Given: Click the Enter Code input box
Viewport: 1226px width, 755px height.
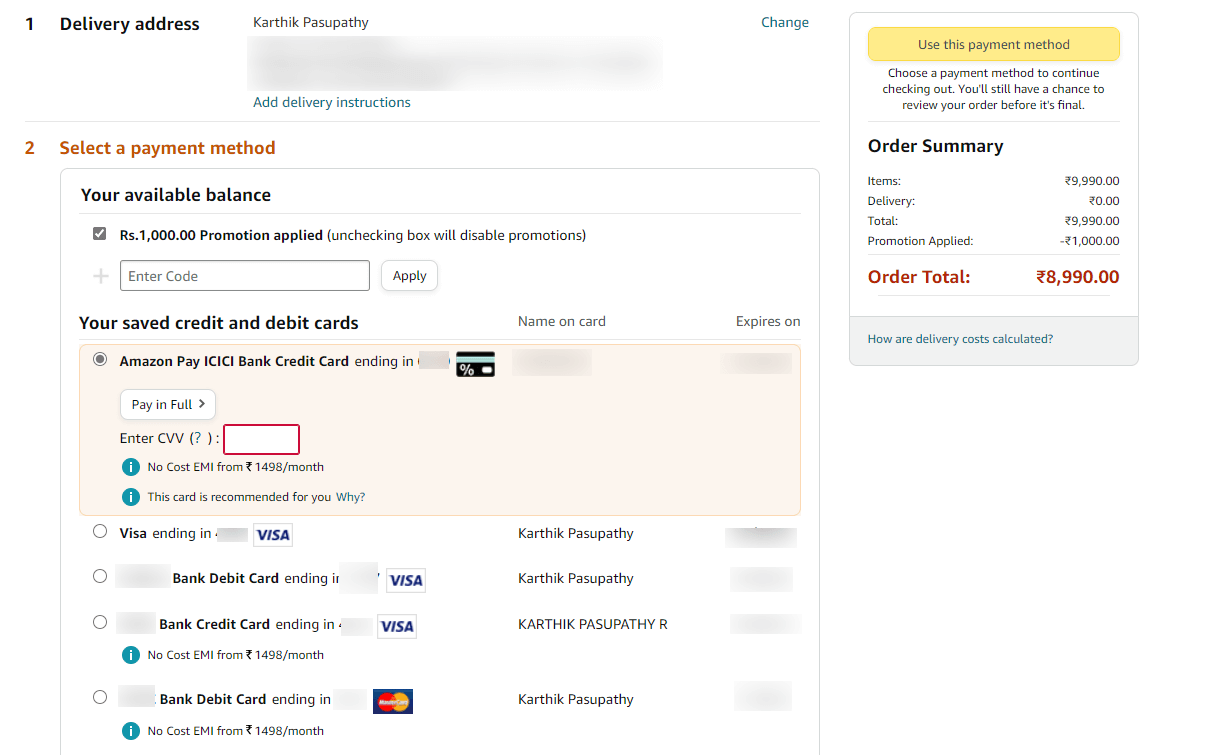Looking at the screenshot, I should [244, 275].
